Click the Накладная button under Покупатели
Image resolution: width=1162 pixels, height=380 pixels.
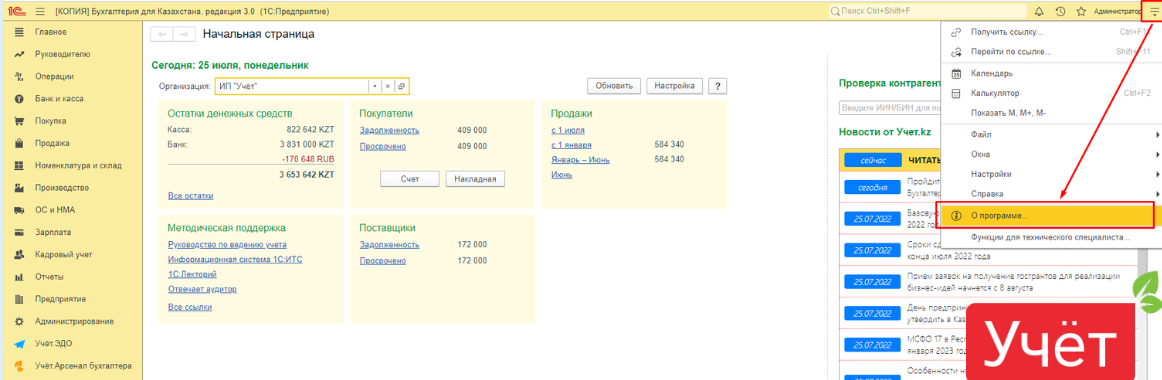(x=475, y=179)
